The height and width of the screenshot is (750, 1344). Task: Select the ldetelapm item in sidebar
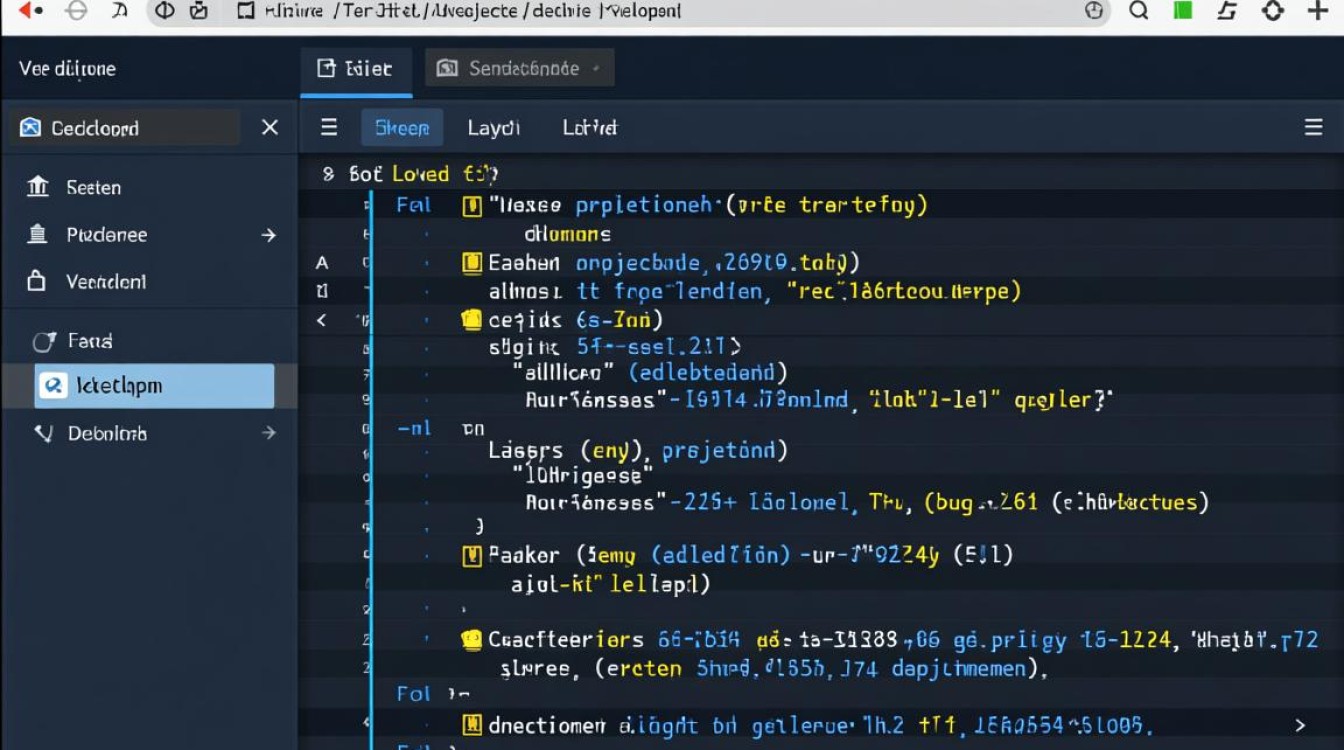click(154, 386)
